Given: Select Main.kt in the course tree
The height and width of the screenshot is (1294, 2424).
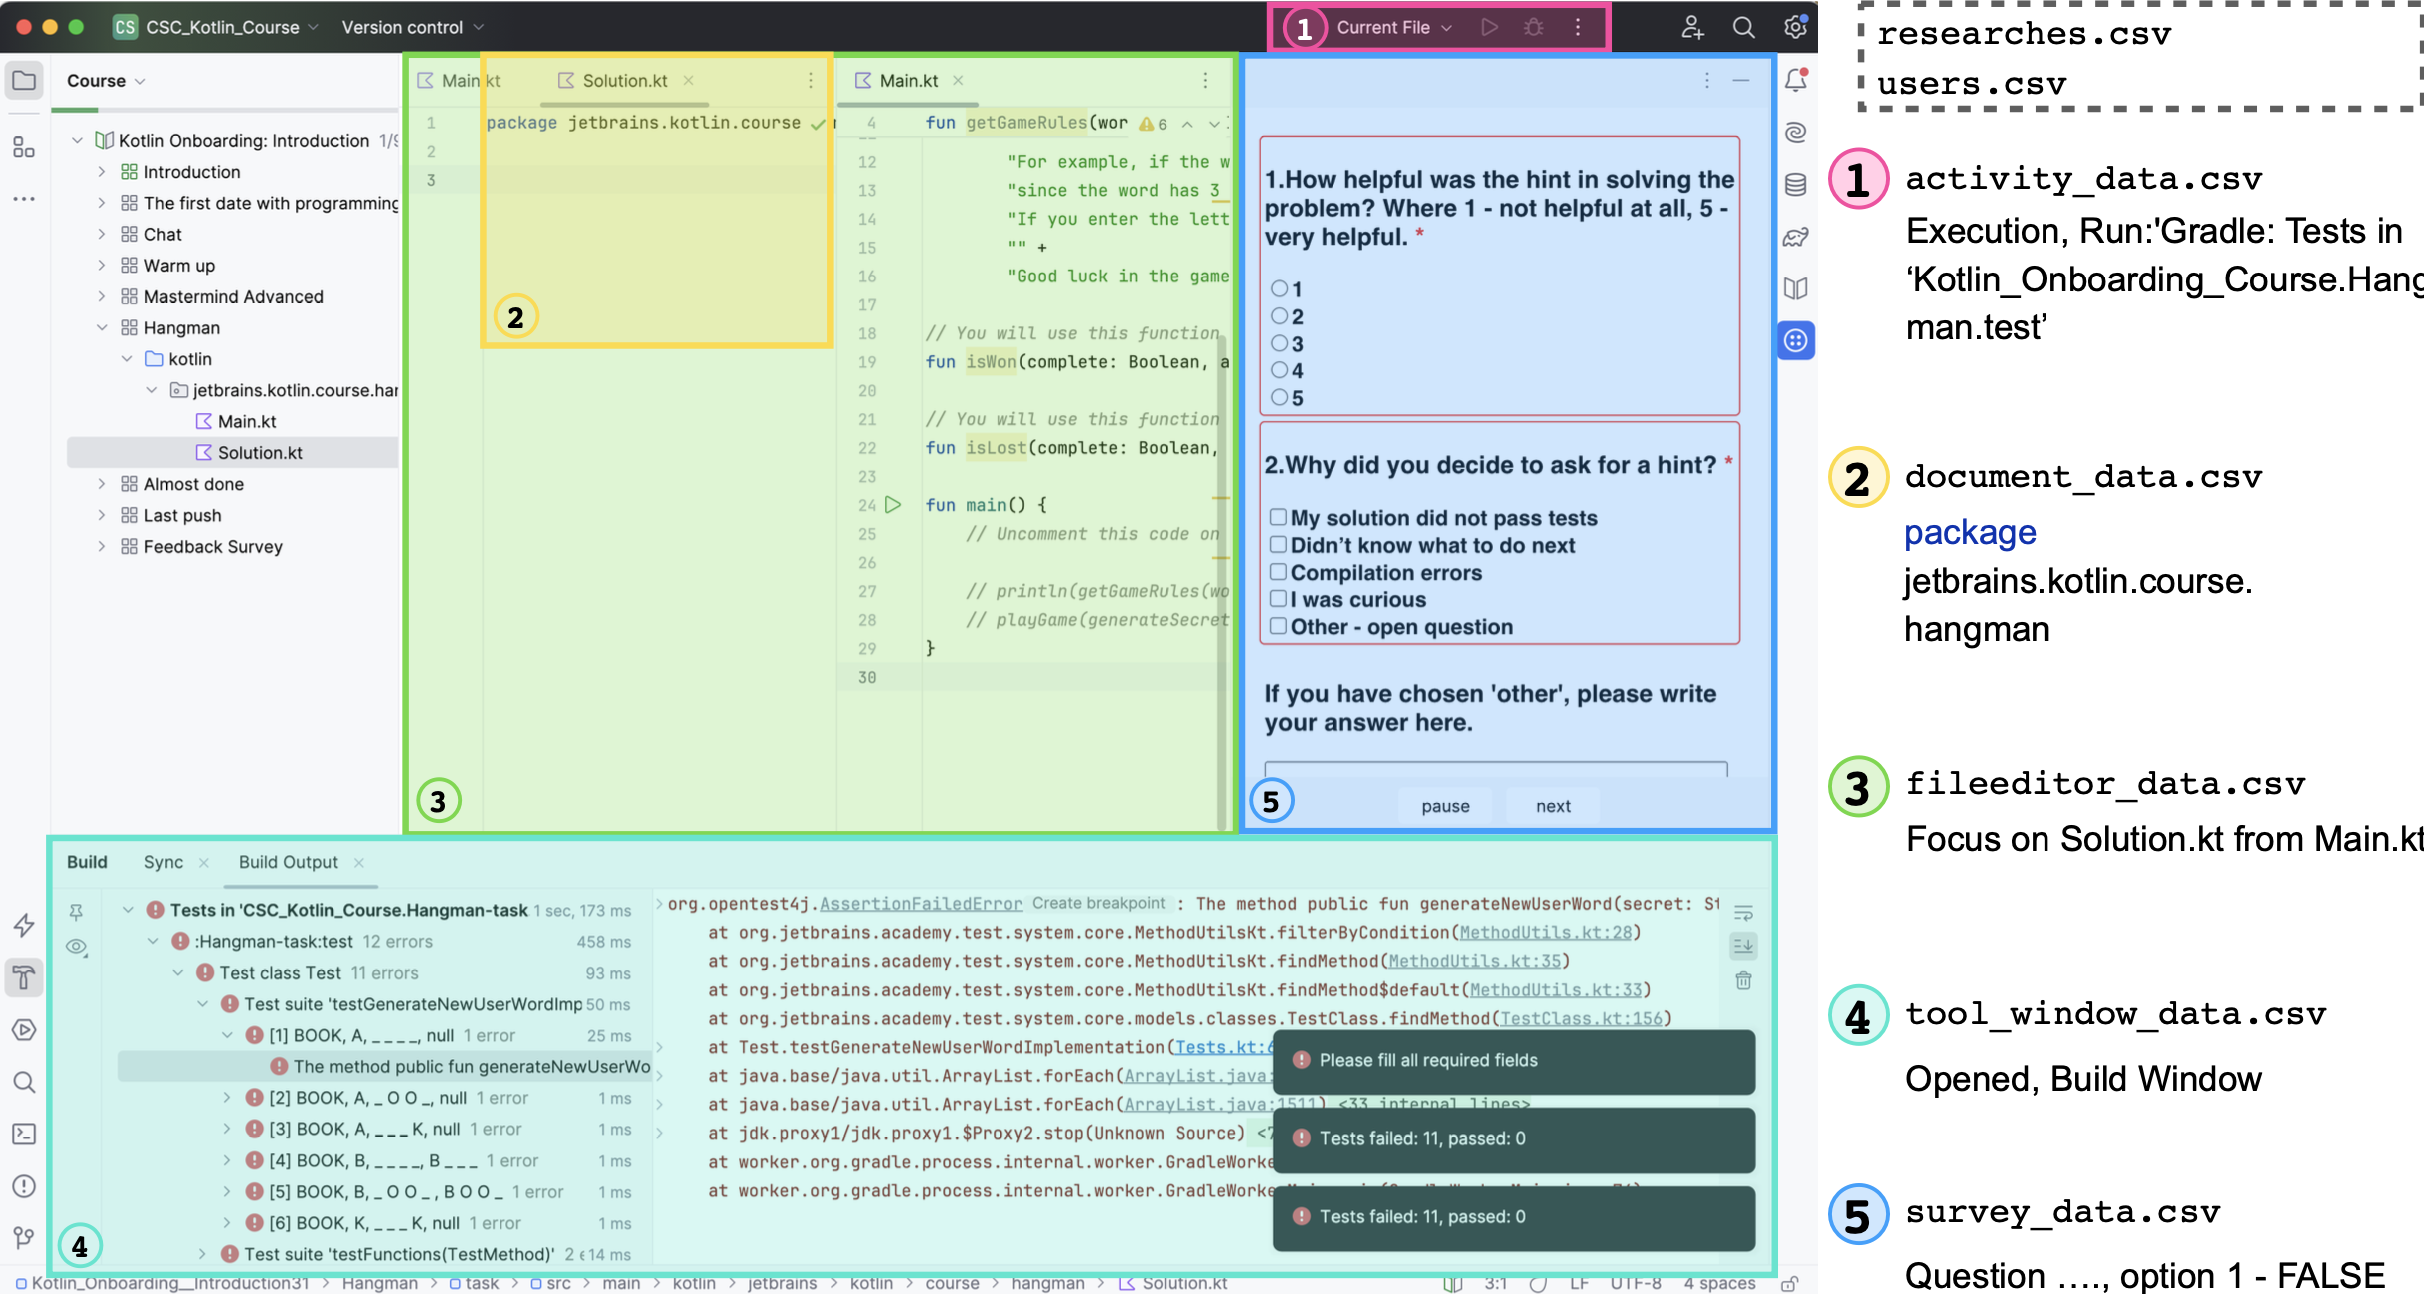Looking at the screenshot, I should click(x=247, y=422).
